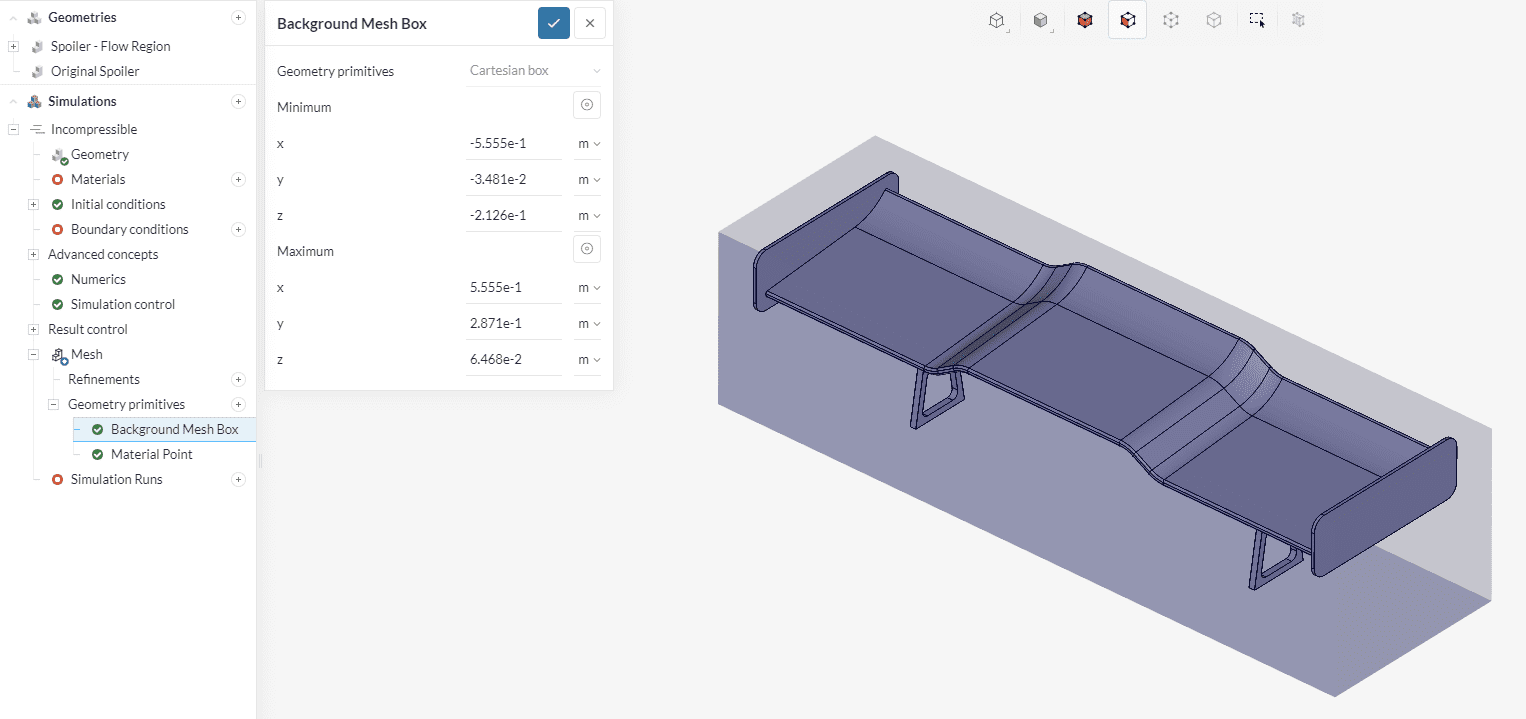Add a new geometry with plus icon
1526x719 pixels.
coord(238,17)
